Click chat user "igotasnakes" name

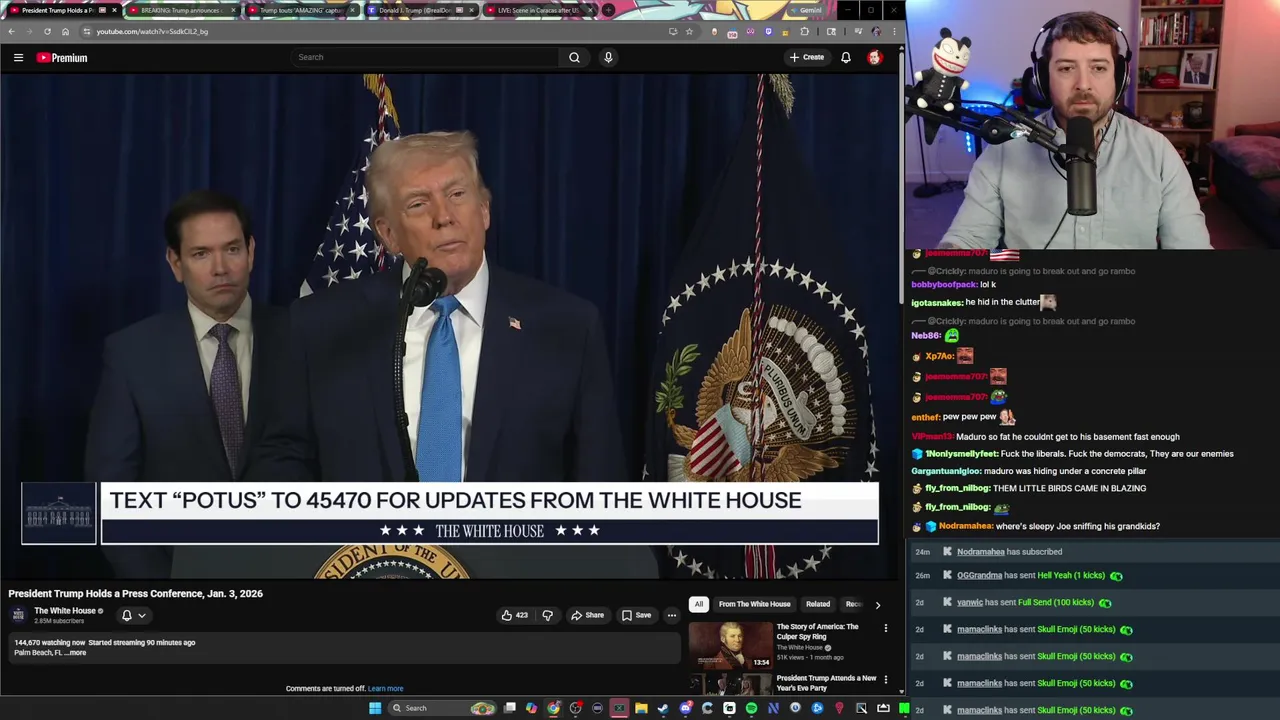[937, 302]
